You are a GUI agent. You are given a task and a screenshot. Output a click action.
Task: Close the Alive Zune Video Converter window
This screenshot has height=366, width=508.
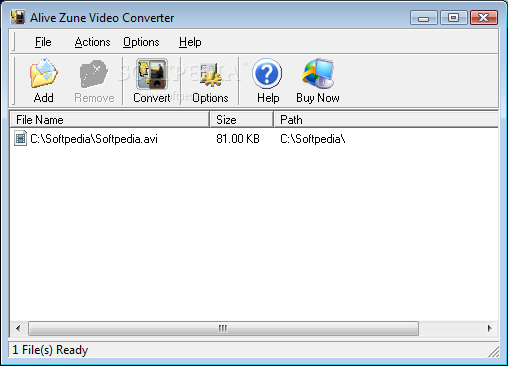tap(484, 18)
